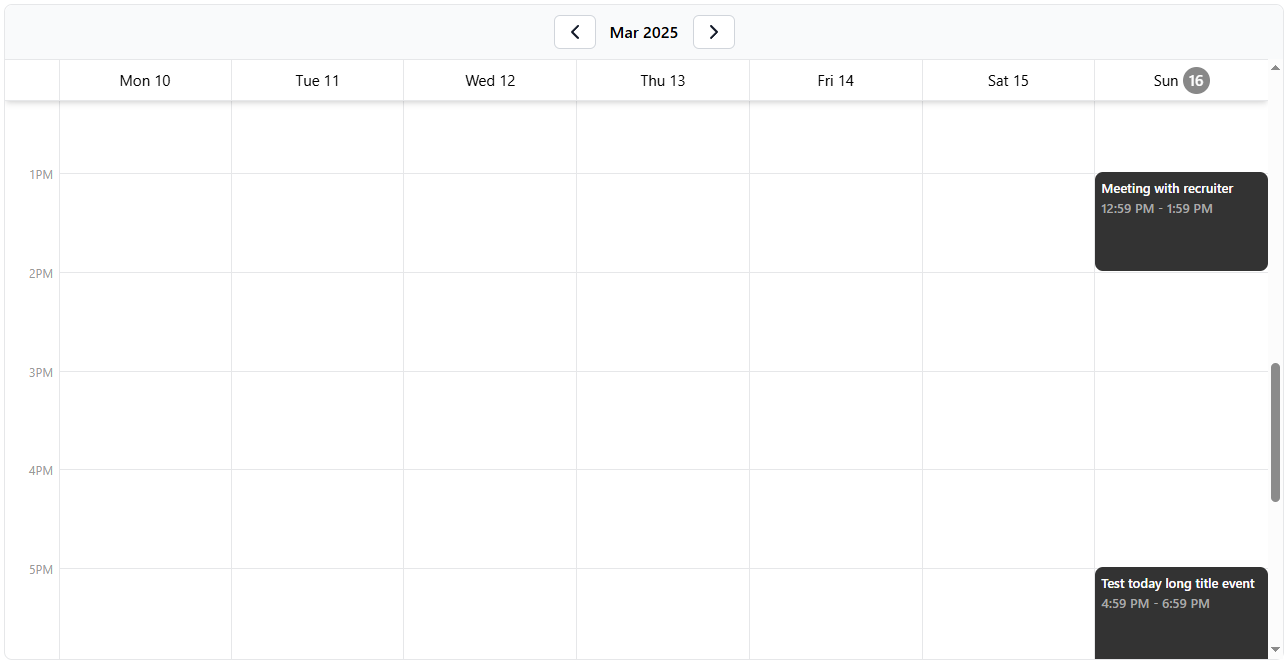Select the circled date badge for Sunday 16

coord(1196,80)
